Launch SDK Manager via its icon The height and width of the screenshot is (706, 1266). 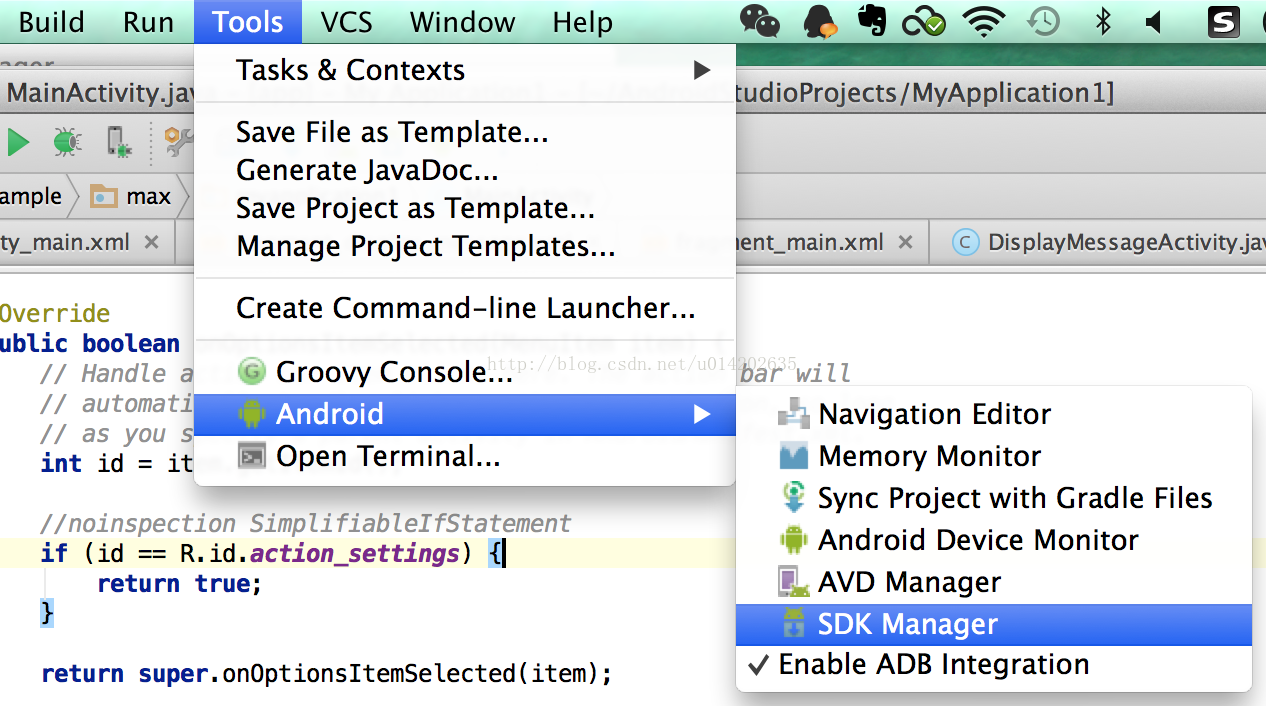793,624
